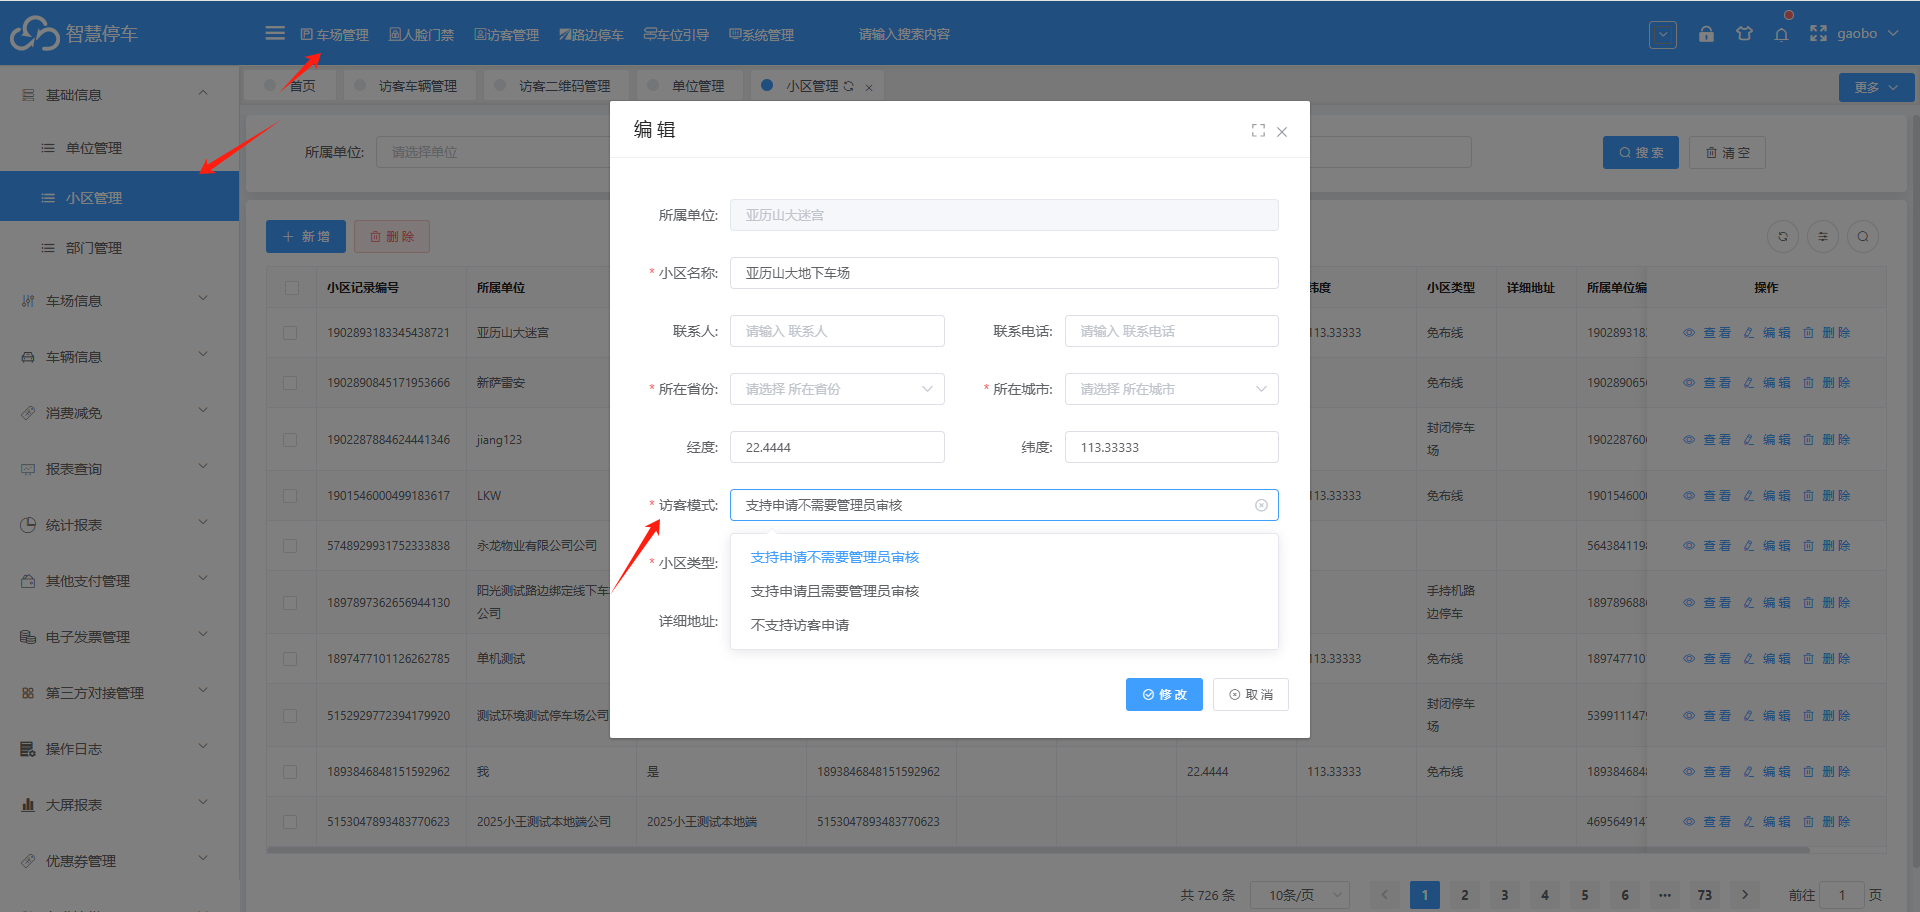Delete the LKW row
This screenshot has height=912, width=1920.
coord(1827,496)
